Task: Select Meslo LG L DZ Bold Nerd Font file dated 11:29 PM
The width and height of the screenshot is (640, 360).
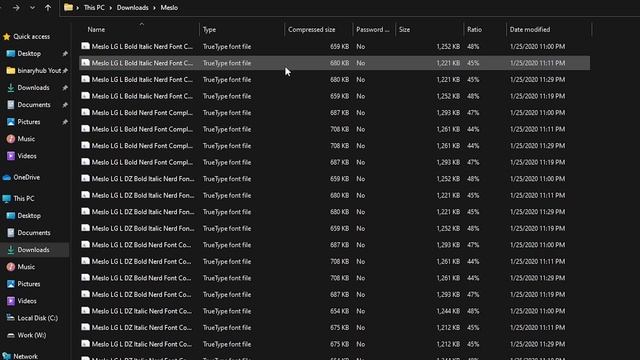Action: pyautogui.click(x=334, y=278)
